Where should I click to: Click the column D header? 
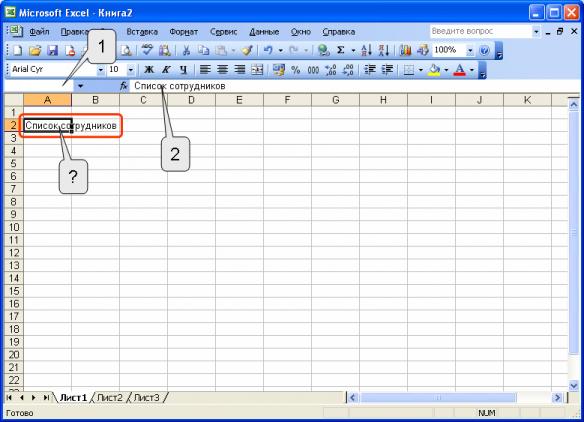click(x=191, y=100)
